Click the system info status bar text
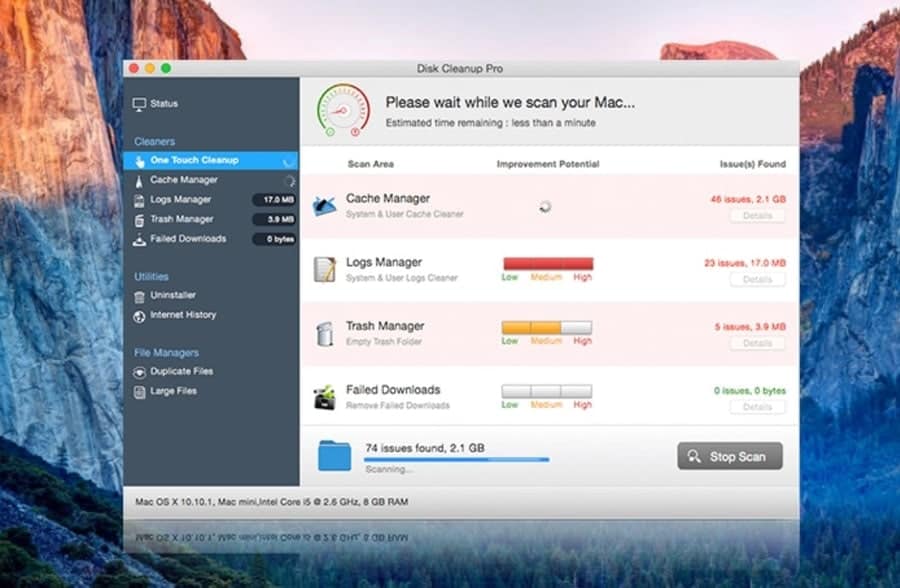This screenshot has height=588, width=900. (x=271, y=502)
